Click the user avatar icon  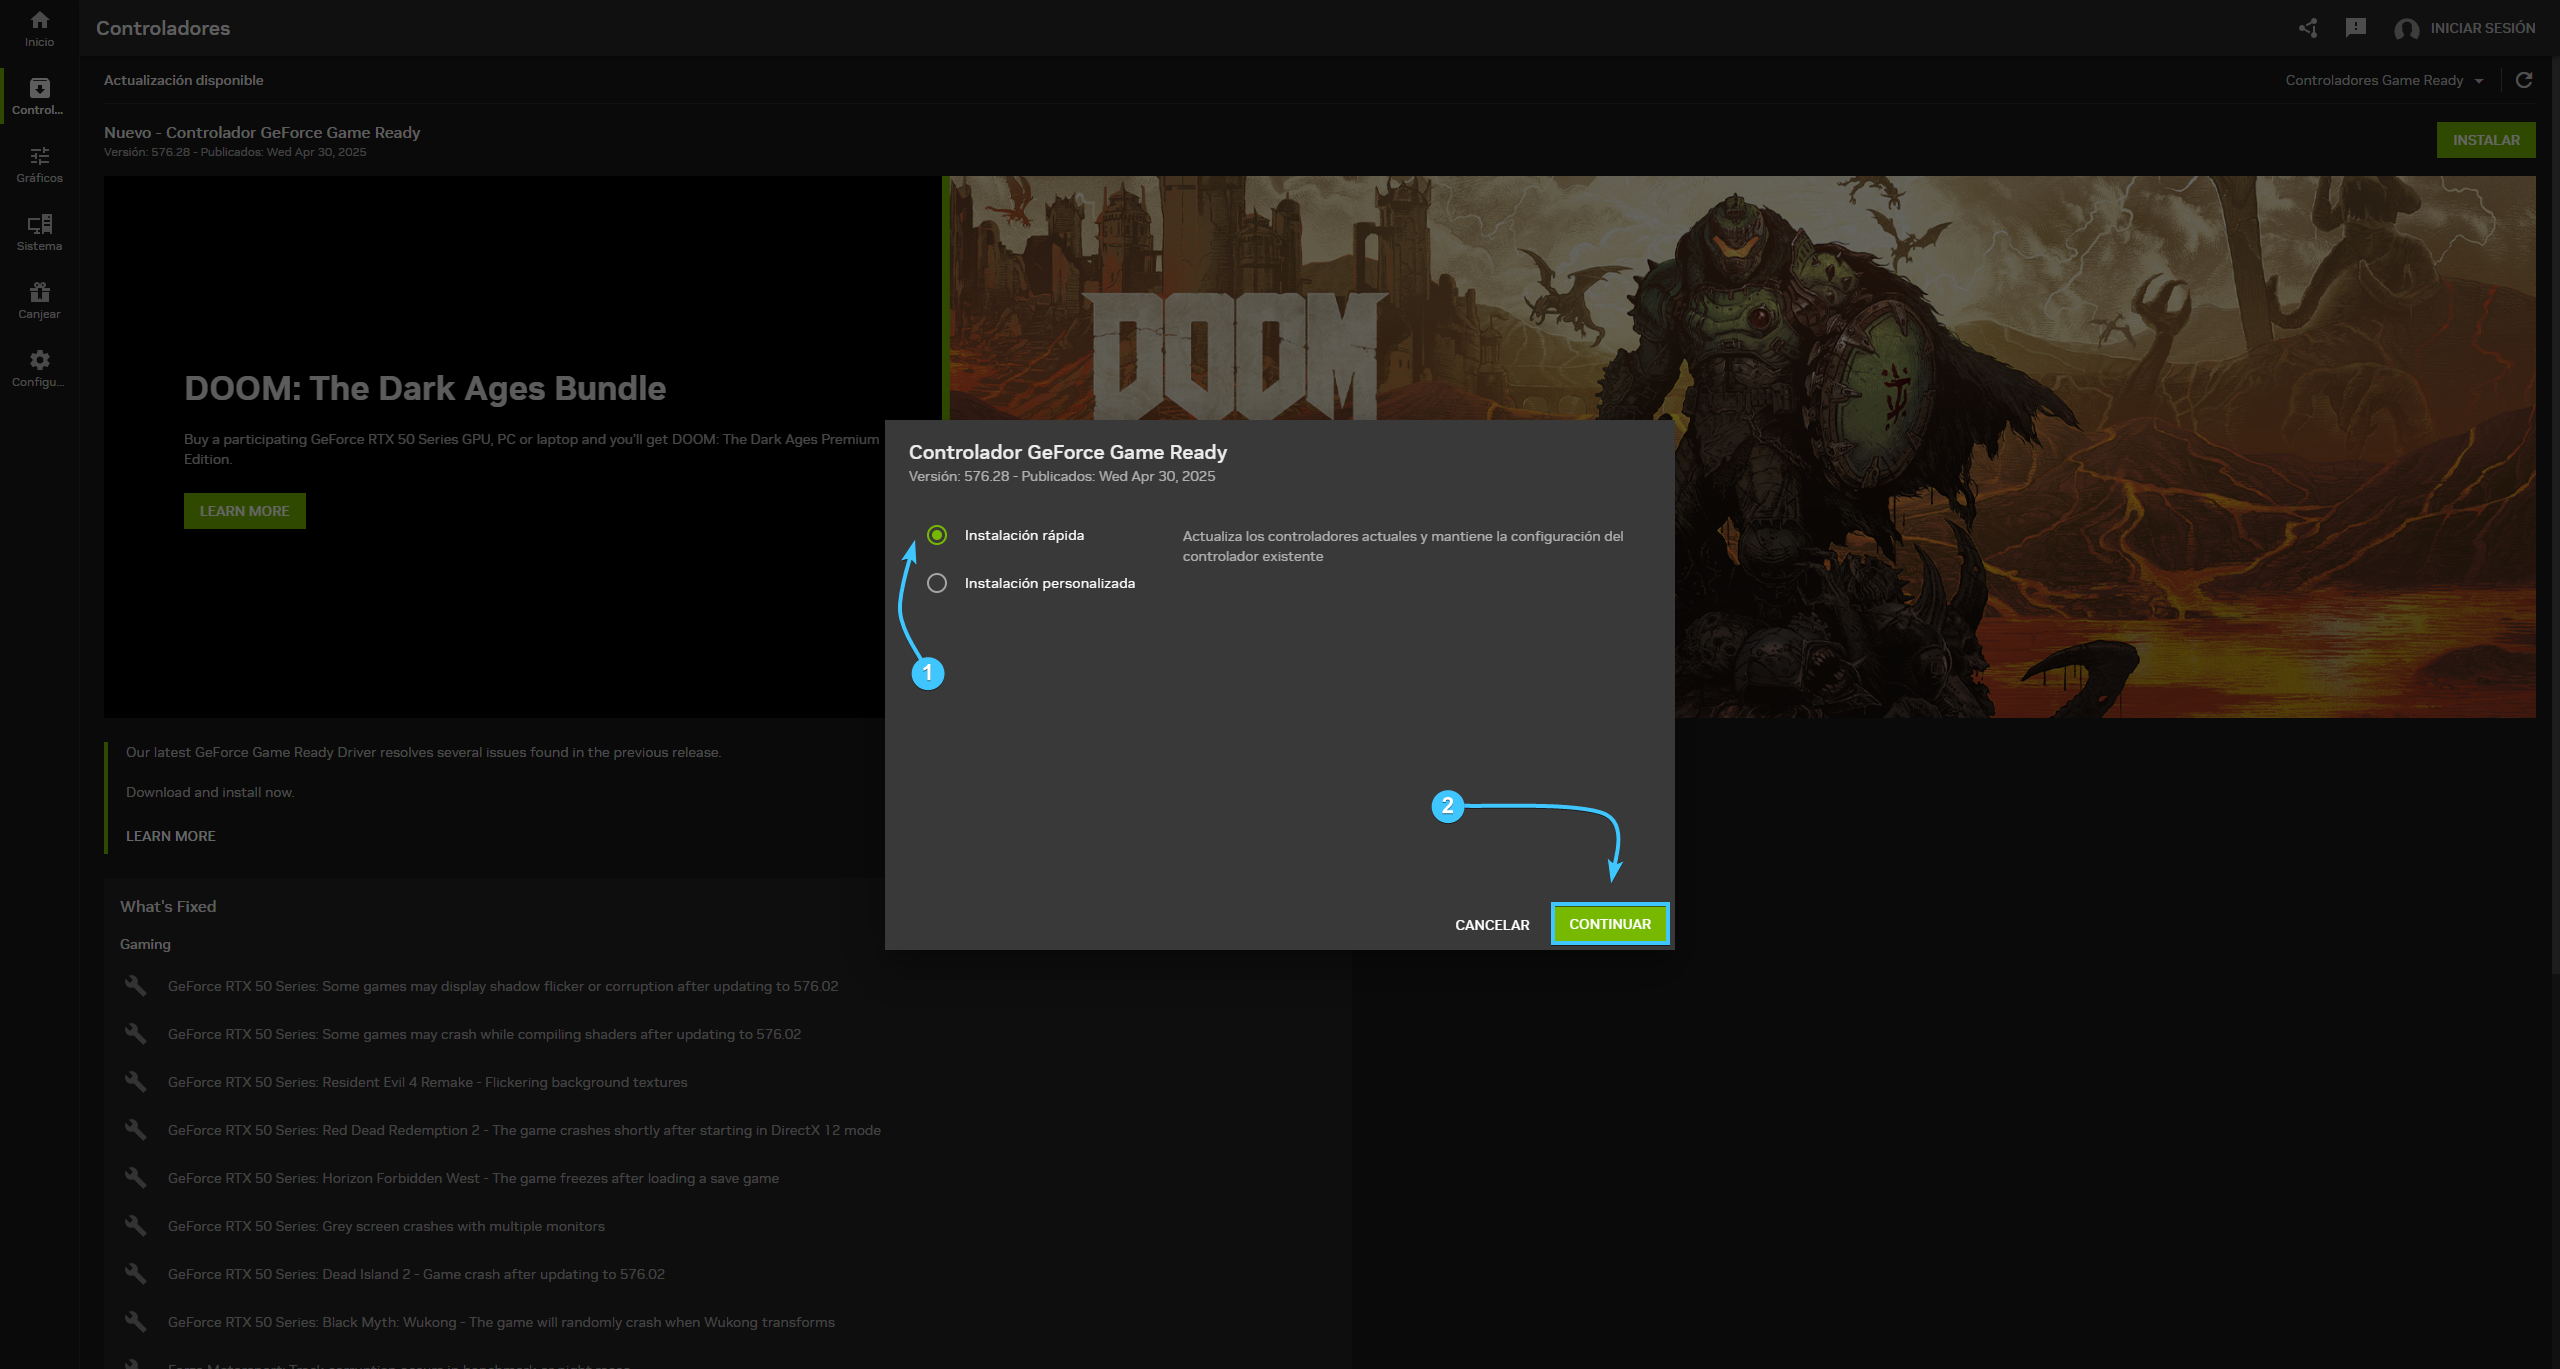pos(2406,29)
